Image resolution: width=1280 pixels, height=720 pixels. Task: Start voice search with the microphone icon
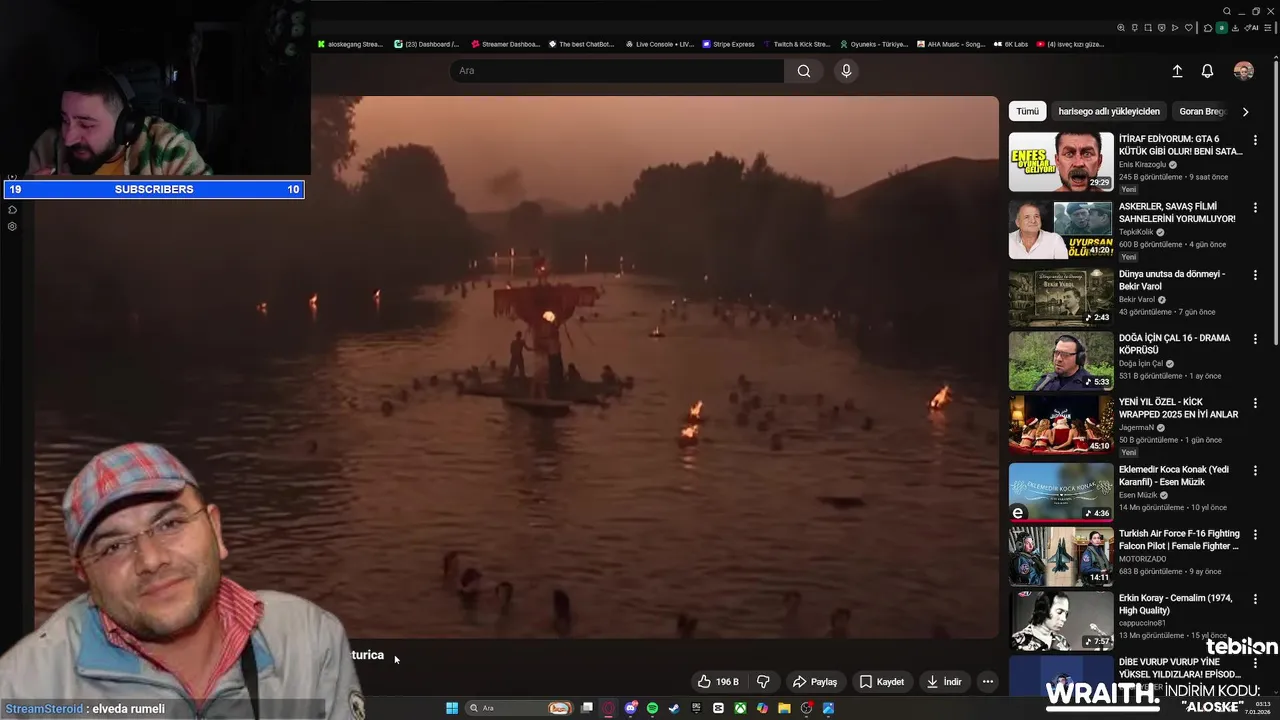(846, 71)
